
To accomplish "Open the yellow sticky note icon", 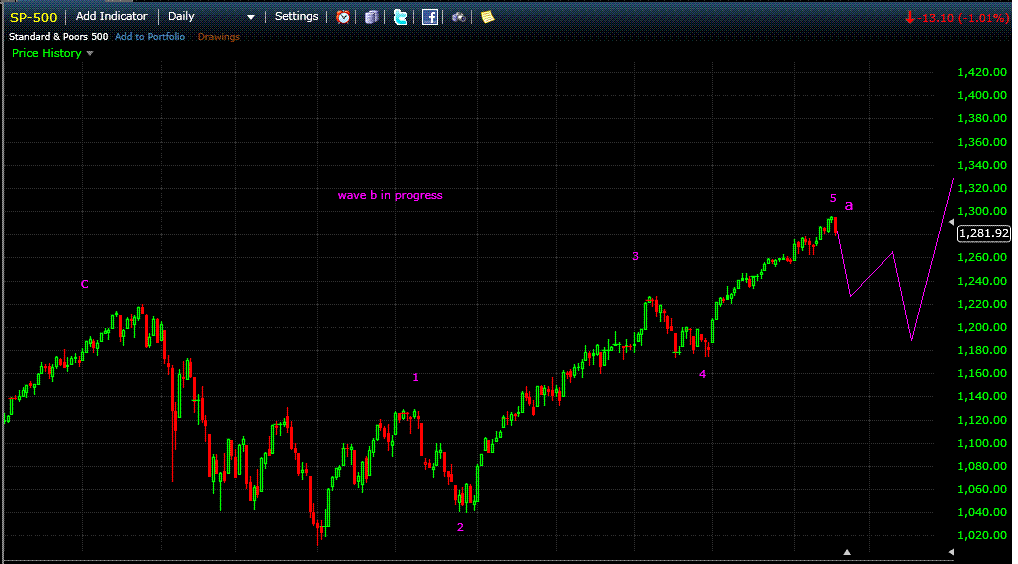I will click(x=488, y=18).
